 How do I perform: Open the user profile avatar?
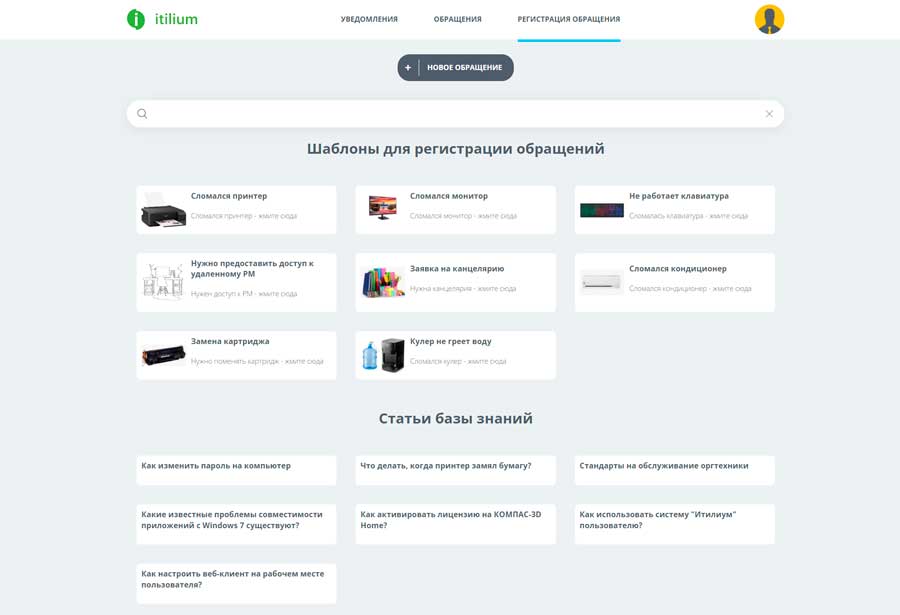769,19
